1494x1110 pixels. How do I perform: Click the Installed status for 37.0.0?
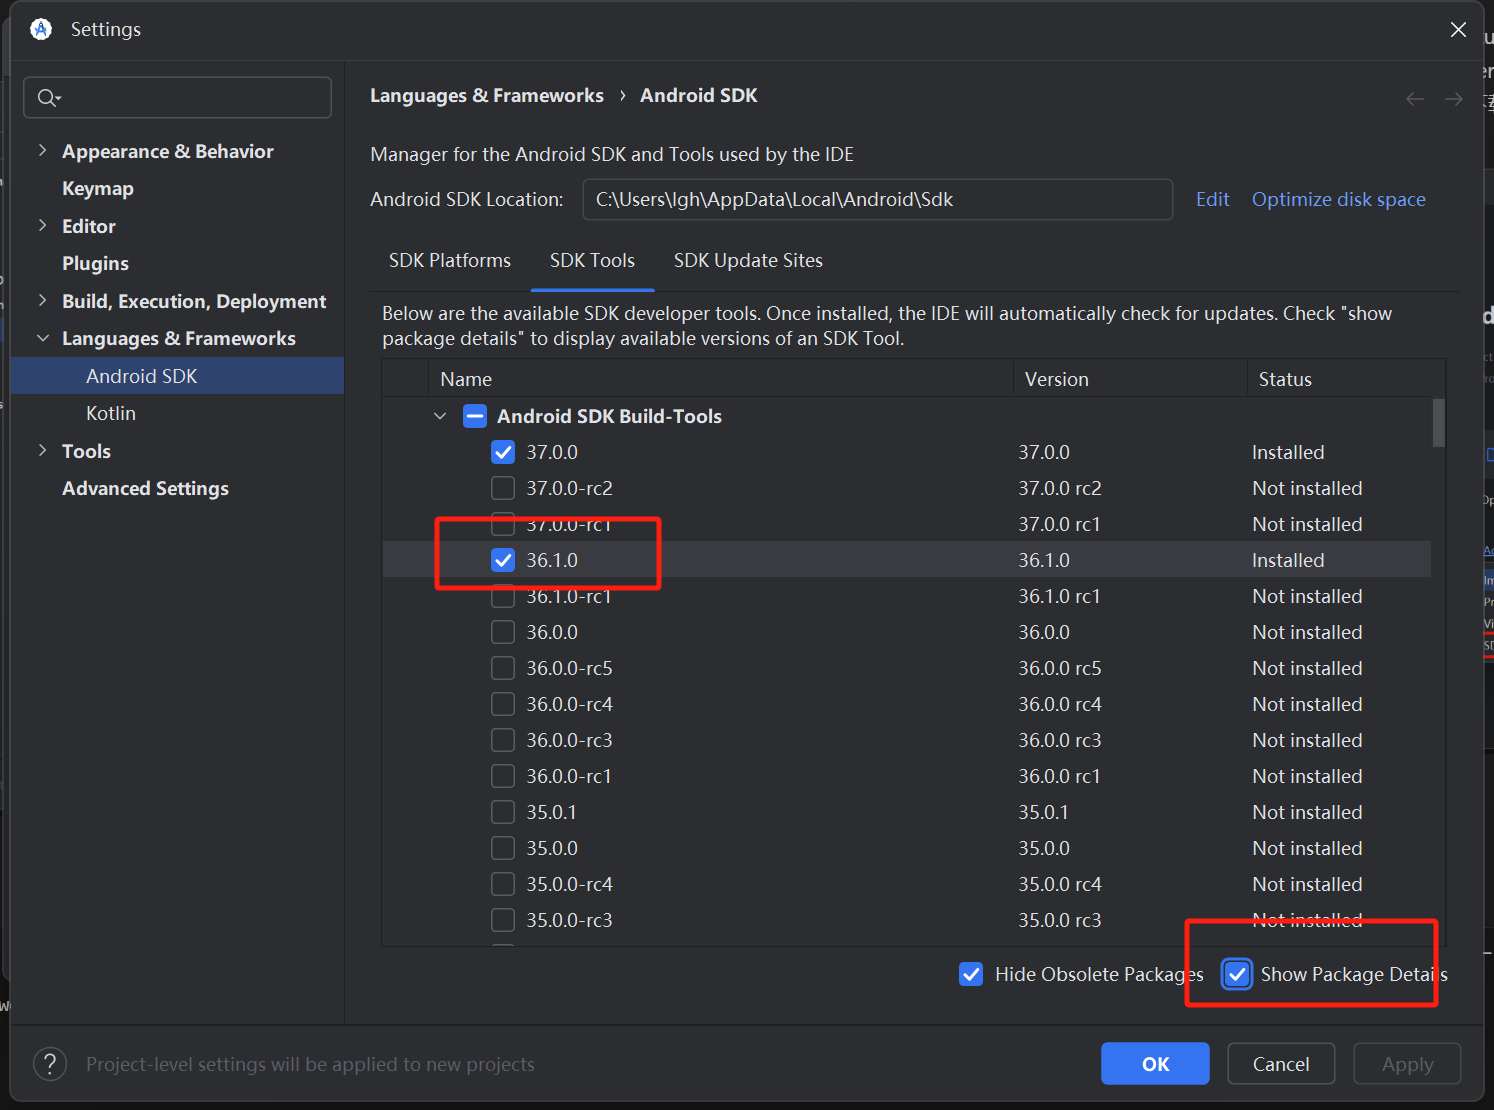[1288, 452]
